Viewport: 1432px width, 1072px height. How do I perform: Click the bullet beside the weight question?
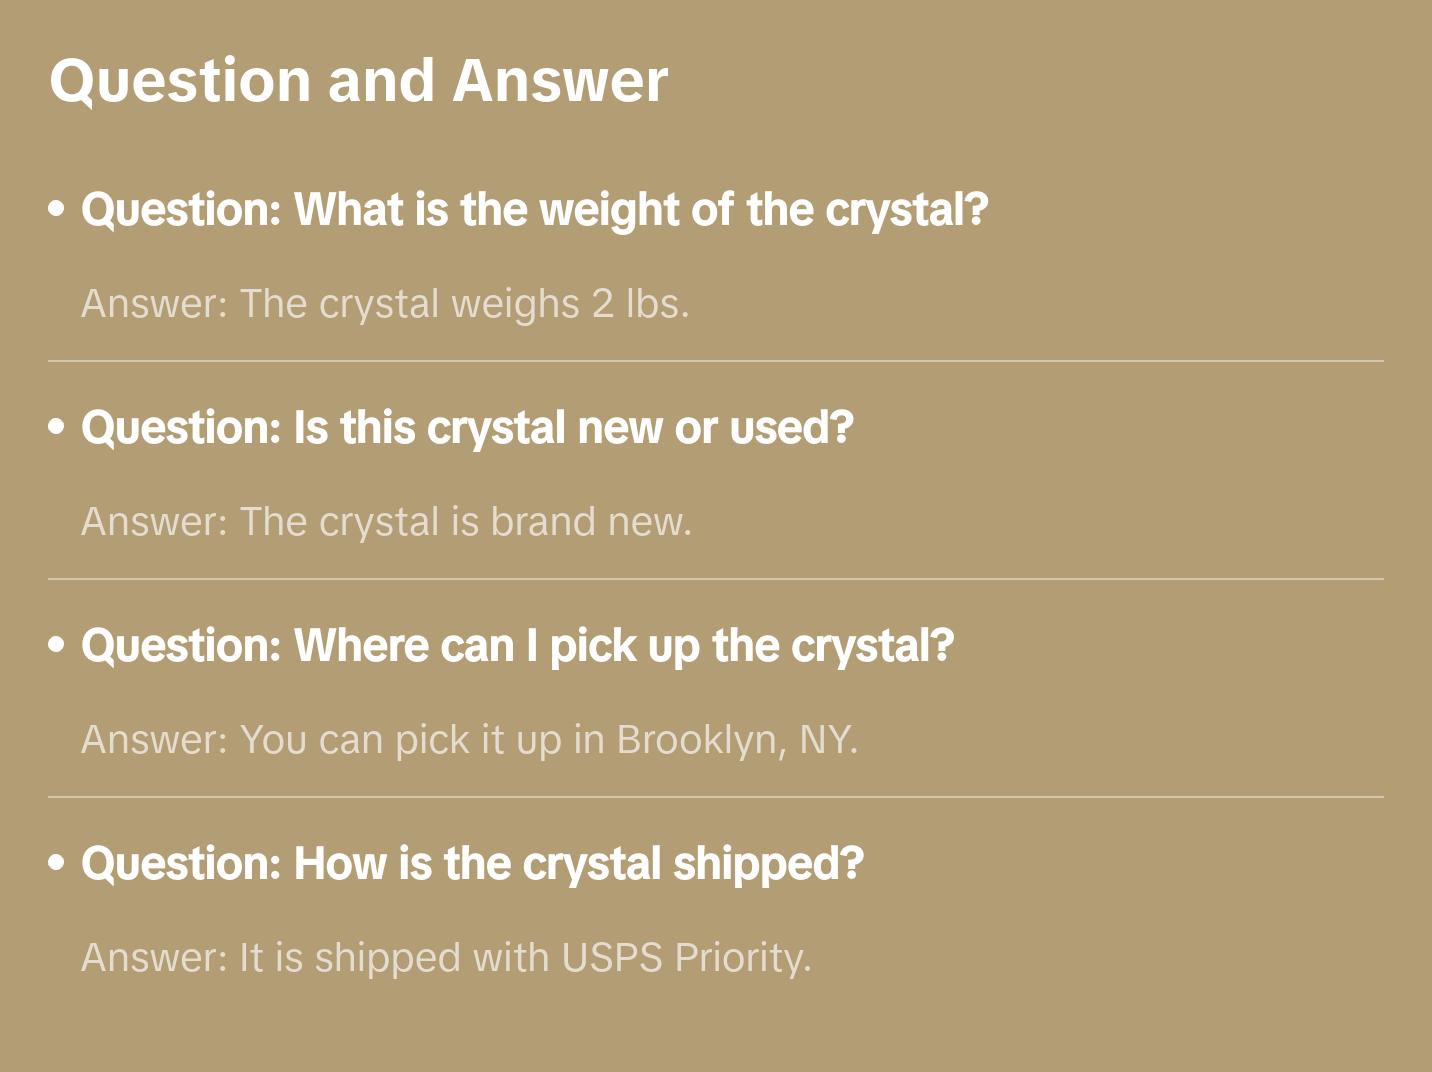[57, 209]
